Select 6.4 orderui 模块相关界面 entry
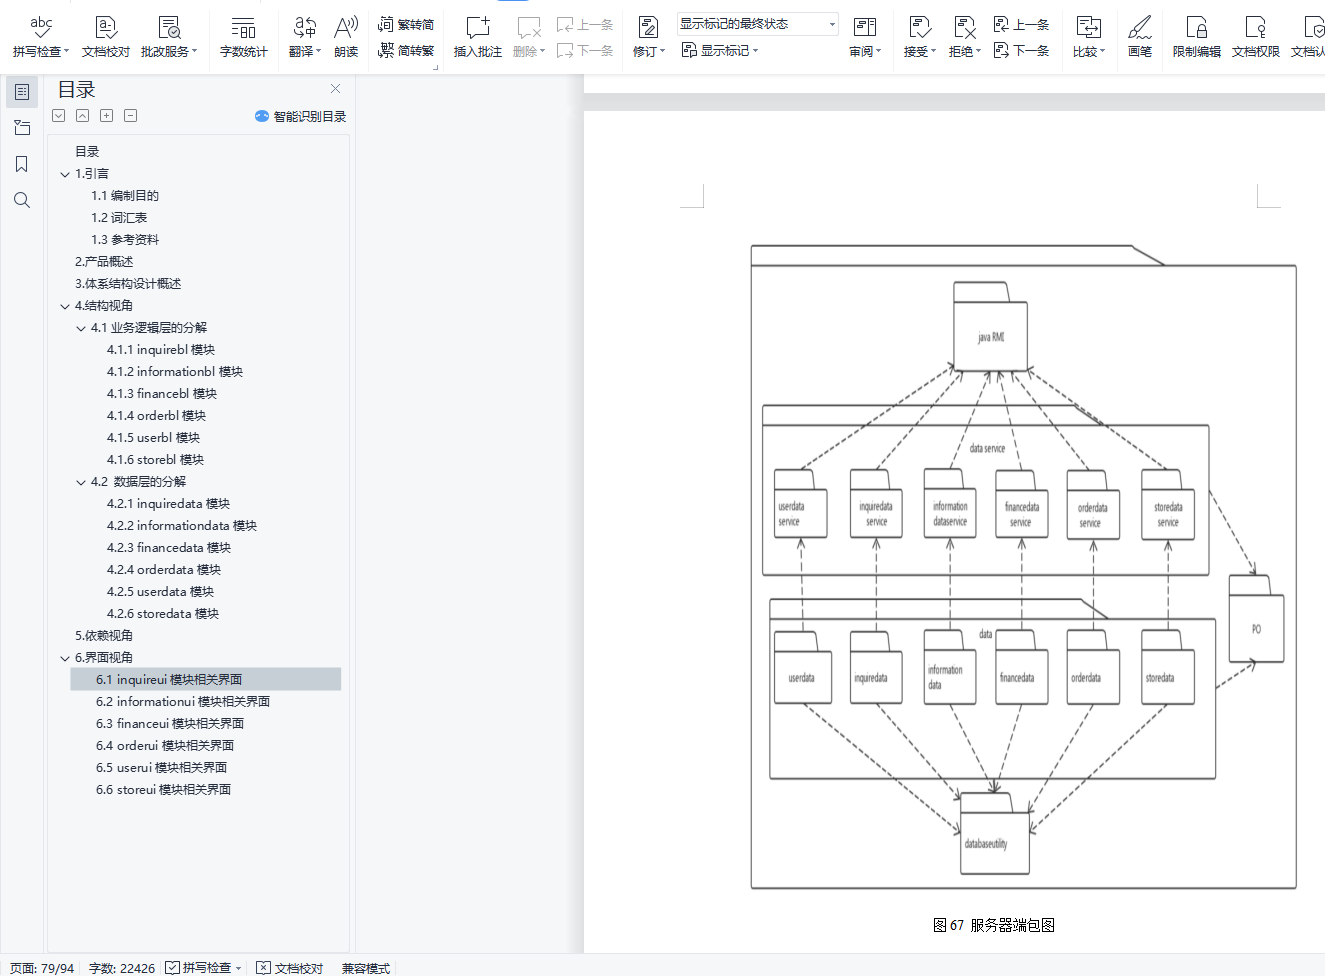The width and height of the screenshot is (1325, 976). (x=165, y=746)
